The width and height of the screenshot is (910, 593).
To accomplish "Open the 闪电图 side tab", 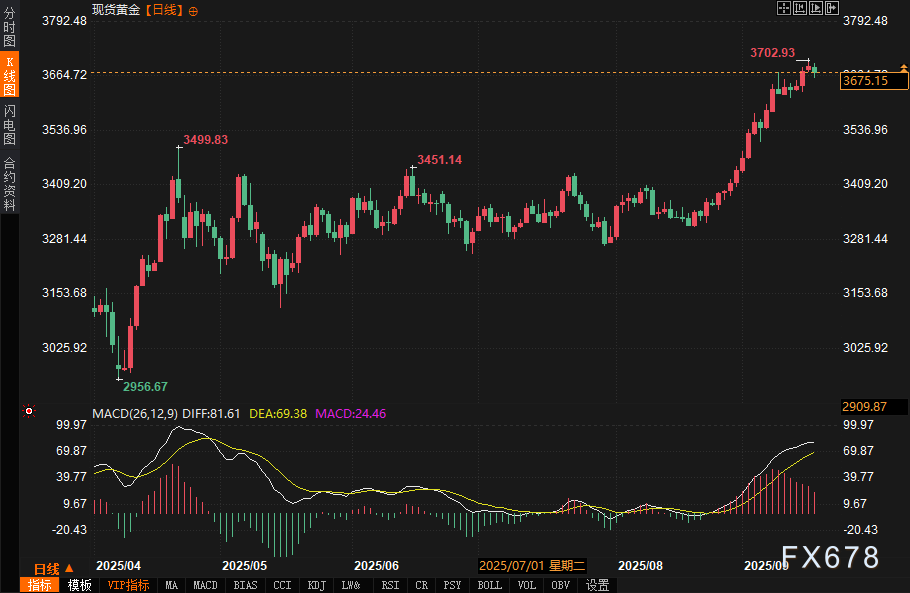I will pos(9,124).
